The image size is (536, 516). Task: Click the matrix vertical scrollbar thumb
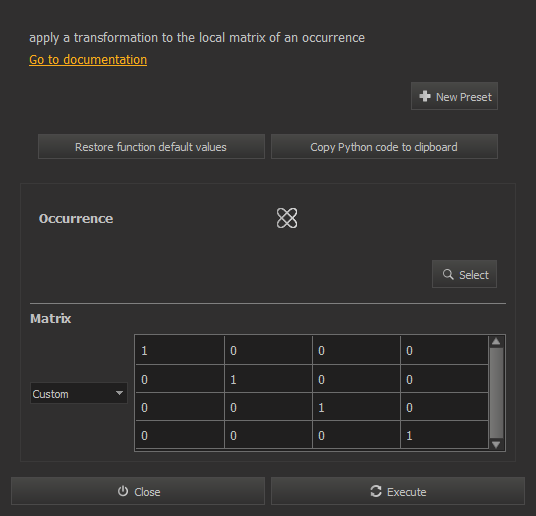(x=496, y=393)
